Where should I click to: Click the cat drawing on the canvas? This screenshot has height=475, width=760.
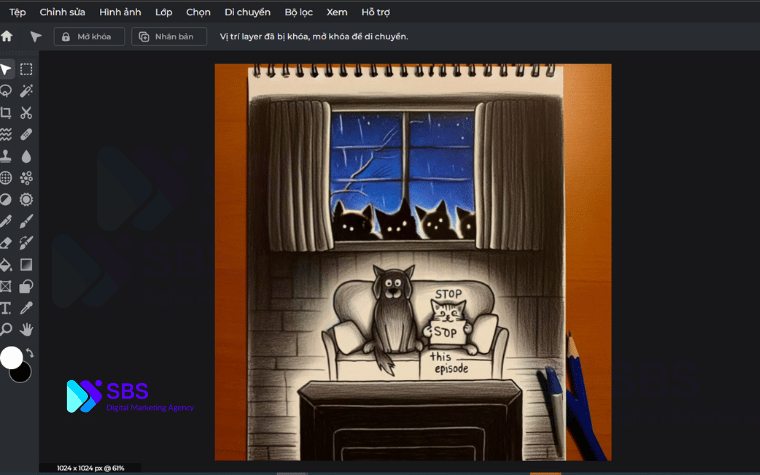(x=449, y=326)
